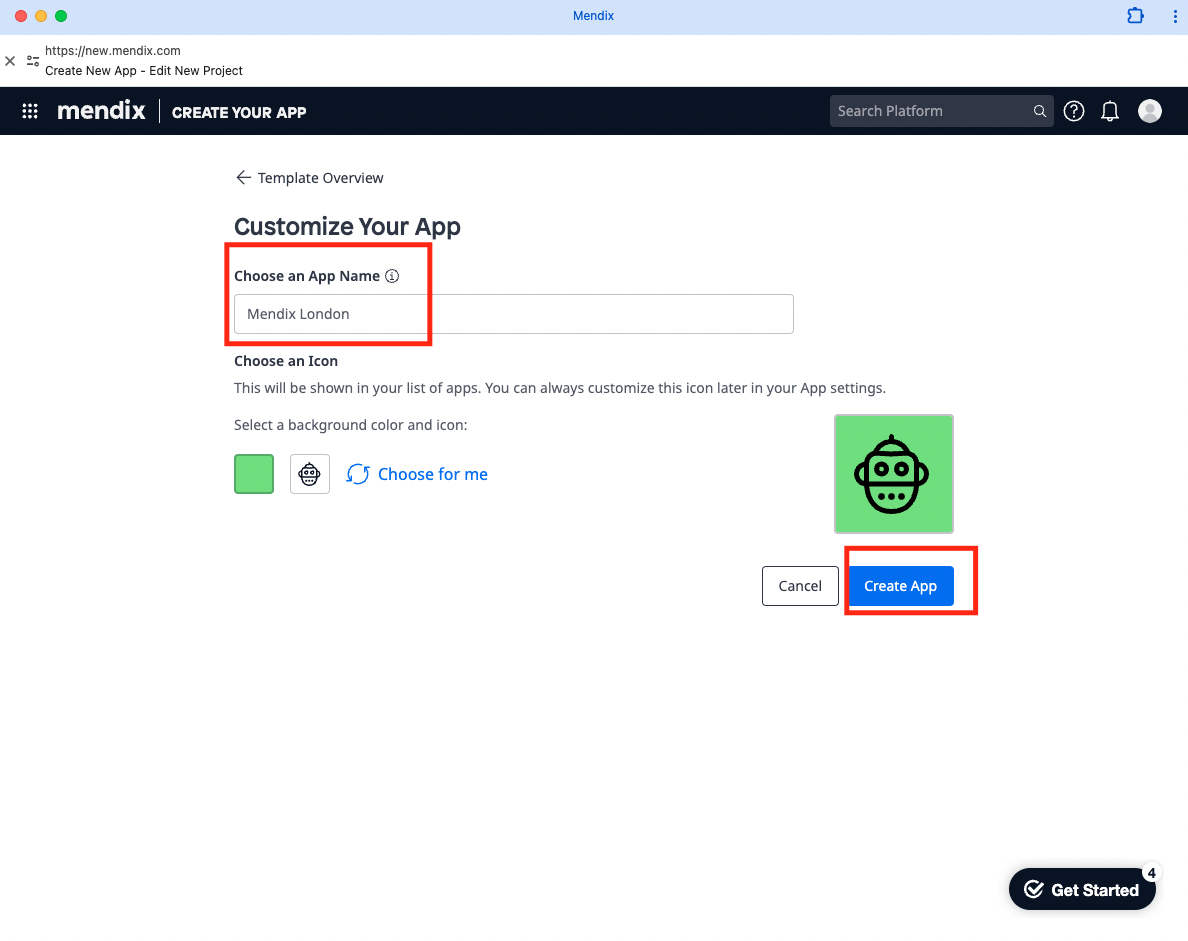Click the https://new.mendix.com URL text

(113, 51)
